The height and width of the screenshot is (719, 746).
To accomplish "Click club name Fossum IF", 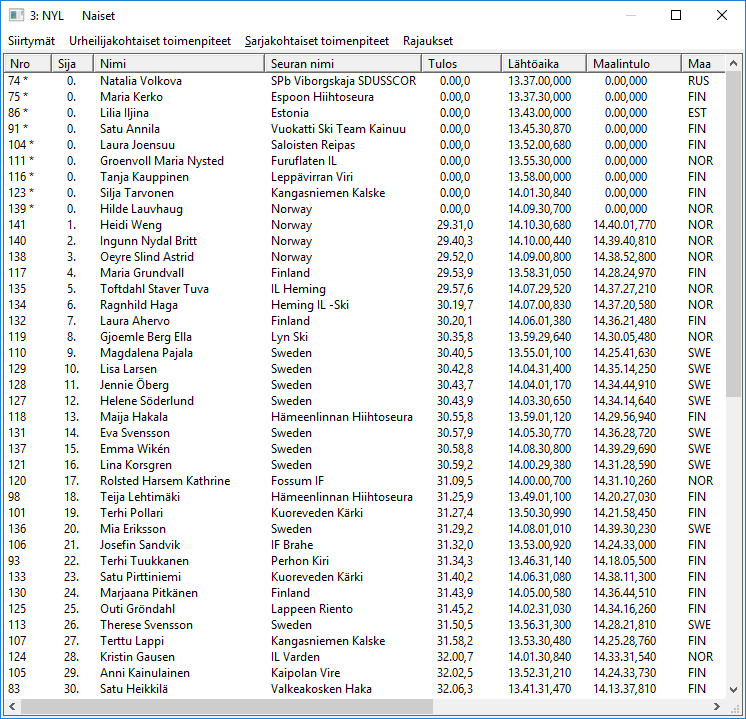I will [297, 481].
